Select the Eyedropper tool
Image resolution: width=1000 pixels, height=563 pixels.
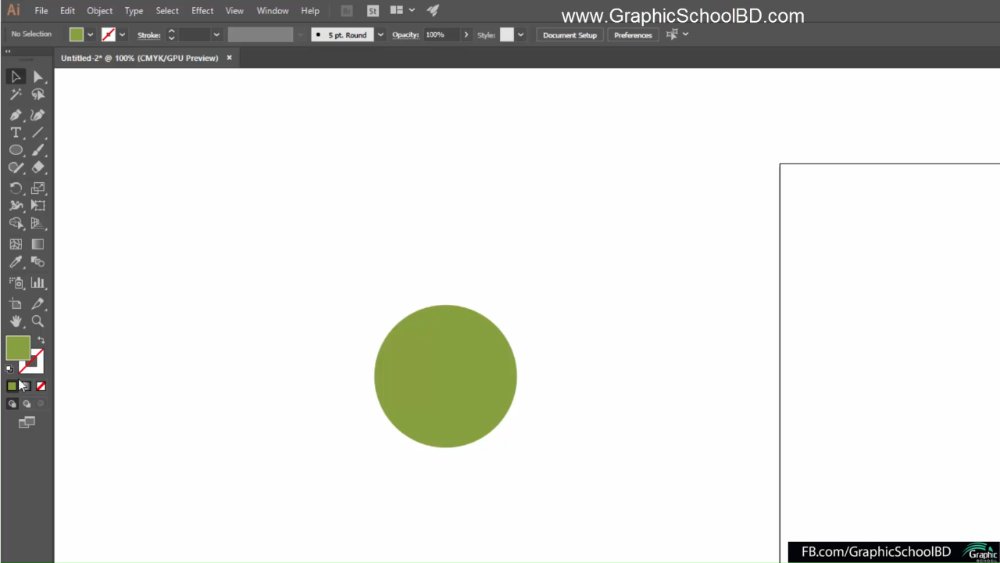tap(16, 262)
